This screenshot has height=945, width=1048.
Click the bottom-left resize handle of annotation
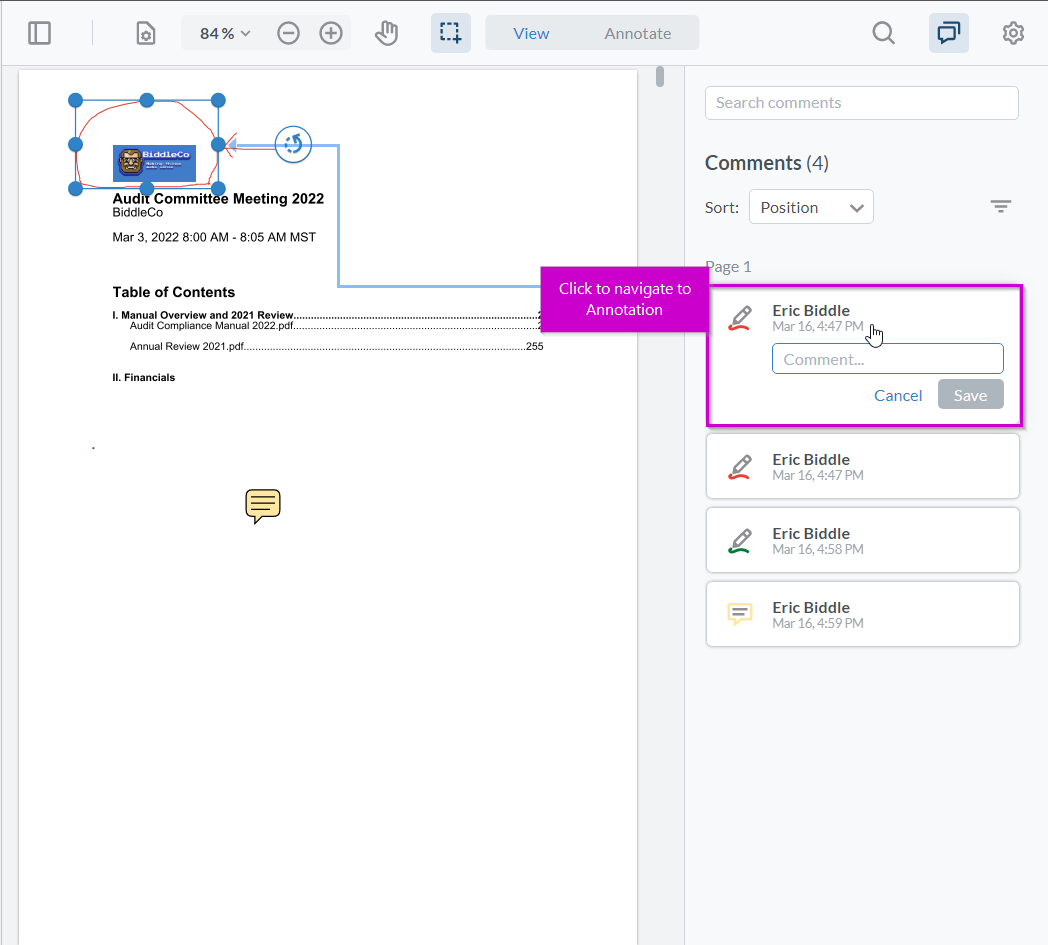click(76, 189)
